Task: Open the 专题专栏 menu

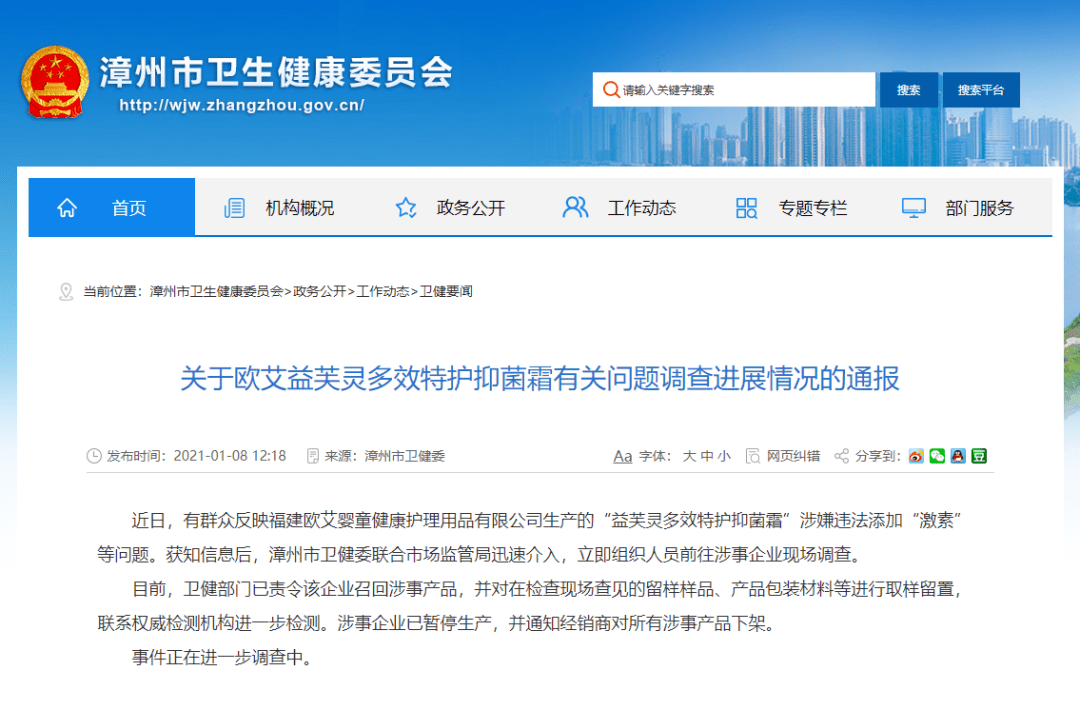Action: coord(812,207)
